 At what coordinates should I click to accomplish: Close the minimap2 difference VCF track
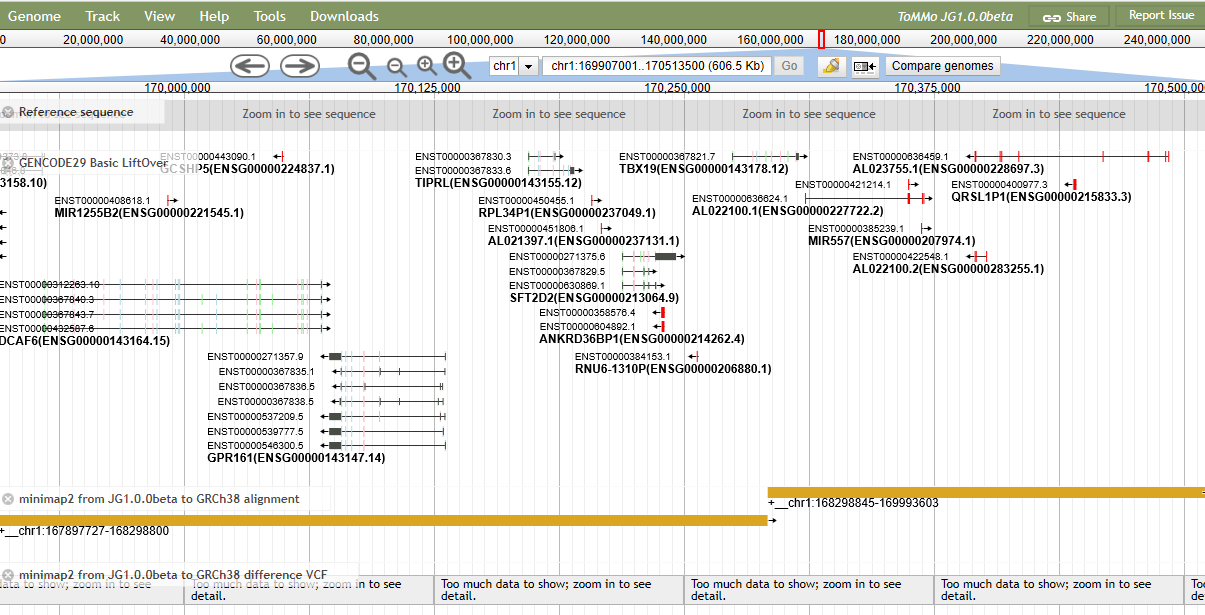click(8, 575)
